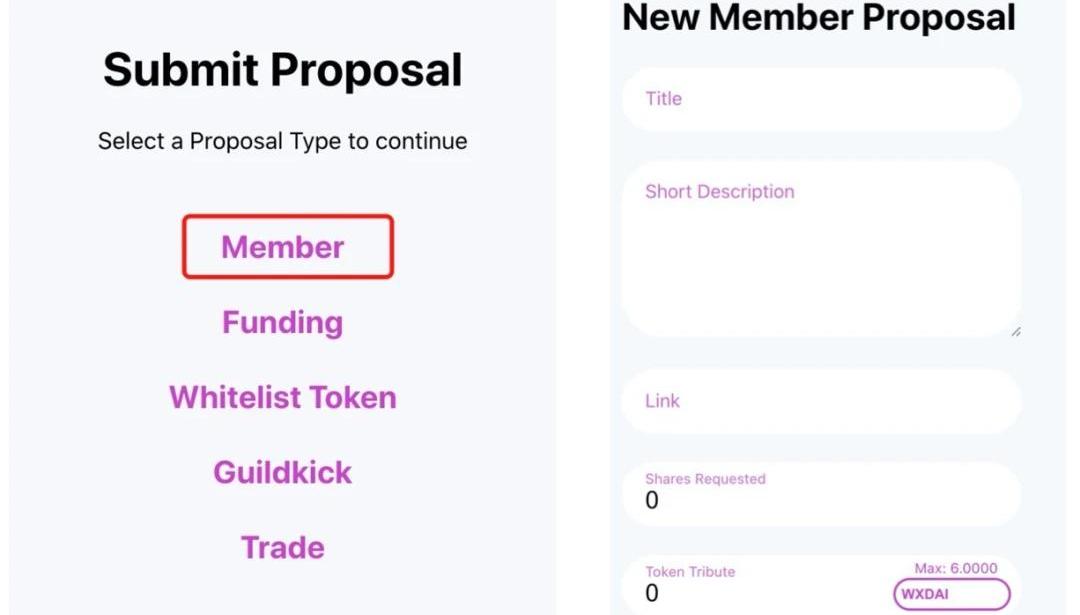Focus the Short Description text area

pyautogui.click(x=820, y=250)
